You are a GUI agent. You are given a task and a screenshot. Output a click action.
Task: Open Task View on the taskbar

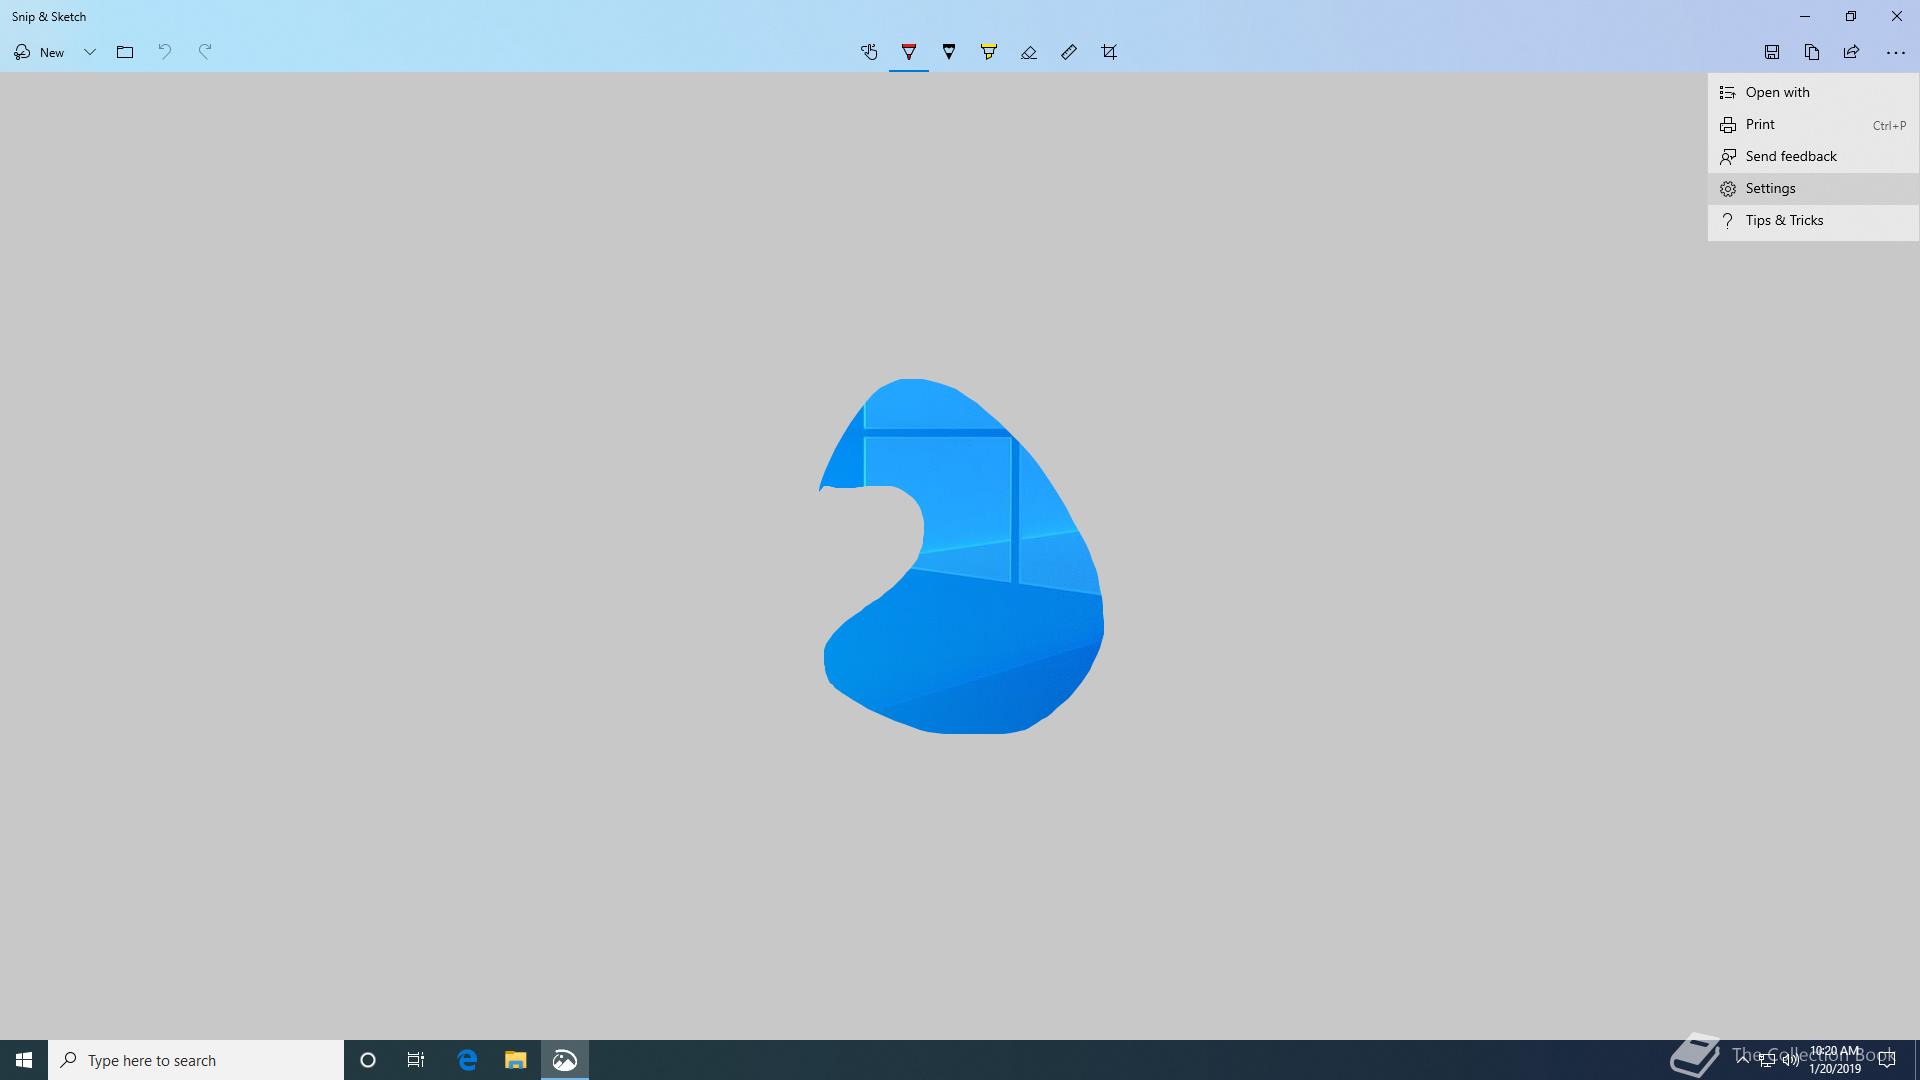pos(416,1060)
